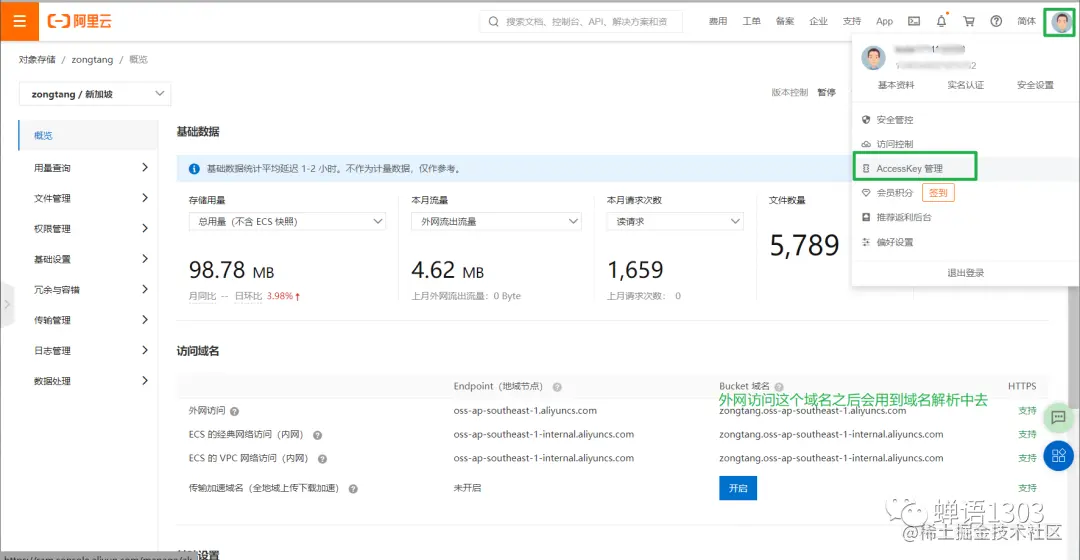The height and width of the screenshot is (560, 1080).
Task: Open the 总用量 (不含 ECS 快照) dropdown
Action: 287,221
